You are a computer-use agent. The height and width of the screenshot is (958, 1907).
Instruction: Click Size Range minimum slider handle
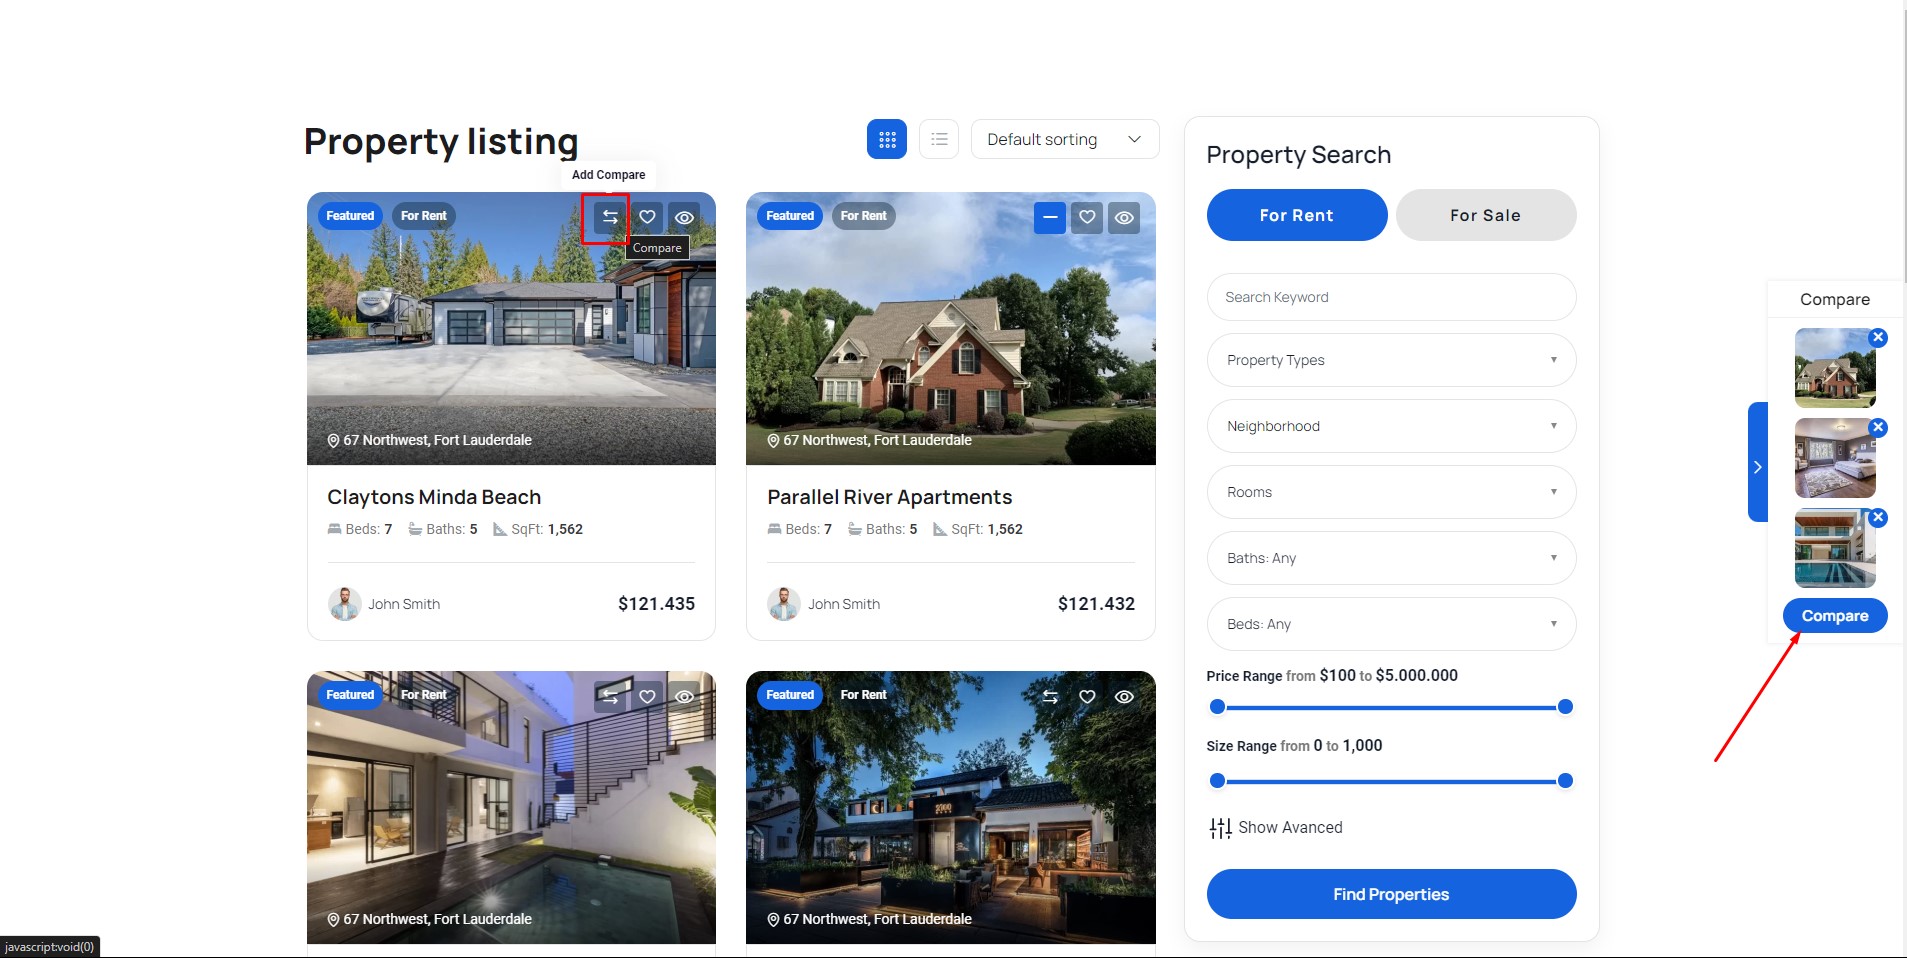(1217, 781)
